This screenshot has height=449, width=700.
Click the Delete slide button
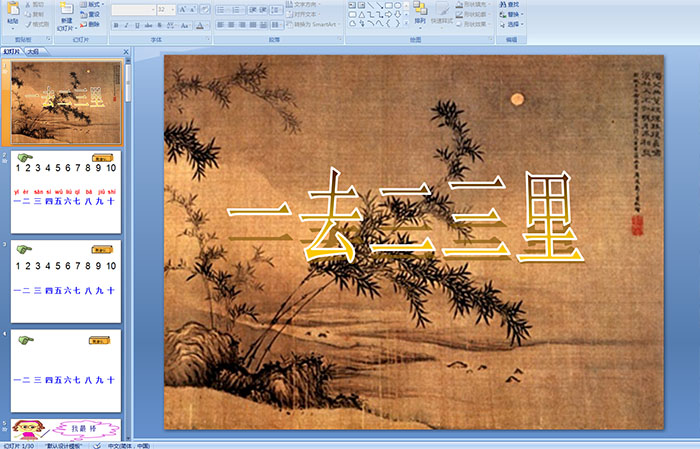point(90,24)
